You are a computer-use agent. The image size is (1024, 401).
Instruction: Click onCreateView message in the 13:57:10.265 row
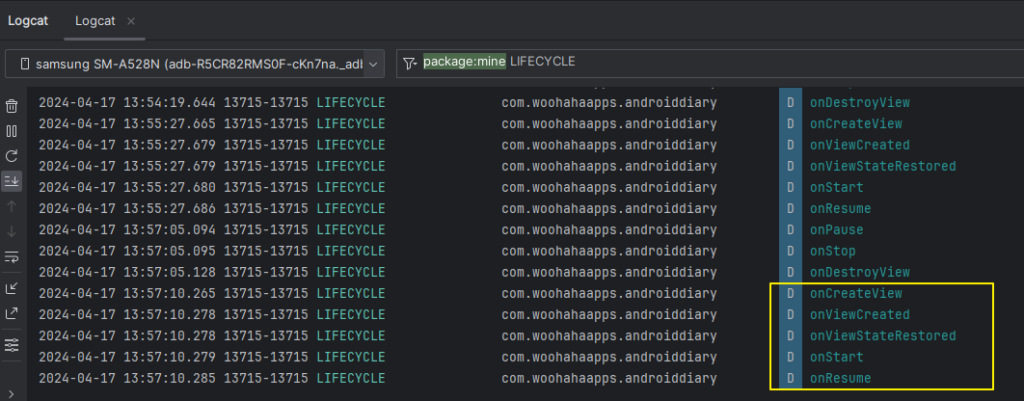856,293
